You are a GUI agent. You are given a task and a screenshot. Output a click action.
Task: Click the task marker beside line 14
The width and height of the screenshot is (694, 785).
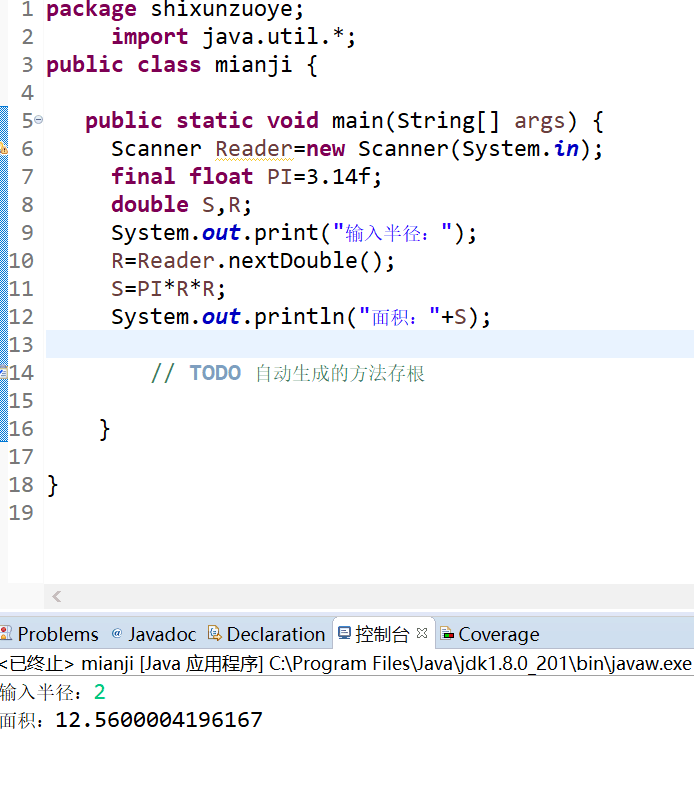coord(3,372)
